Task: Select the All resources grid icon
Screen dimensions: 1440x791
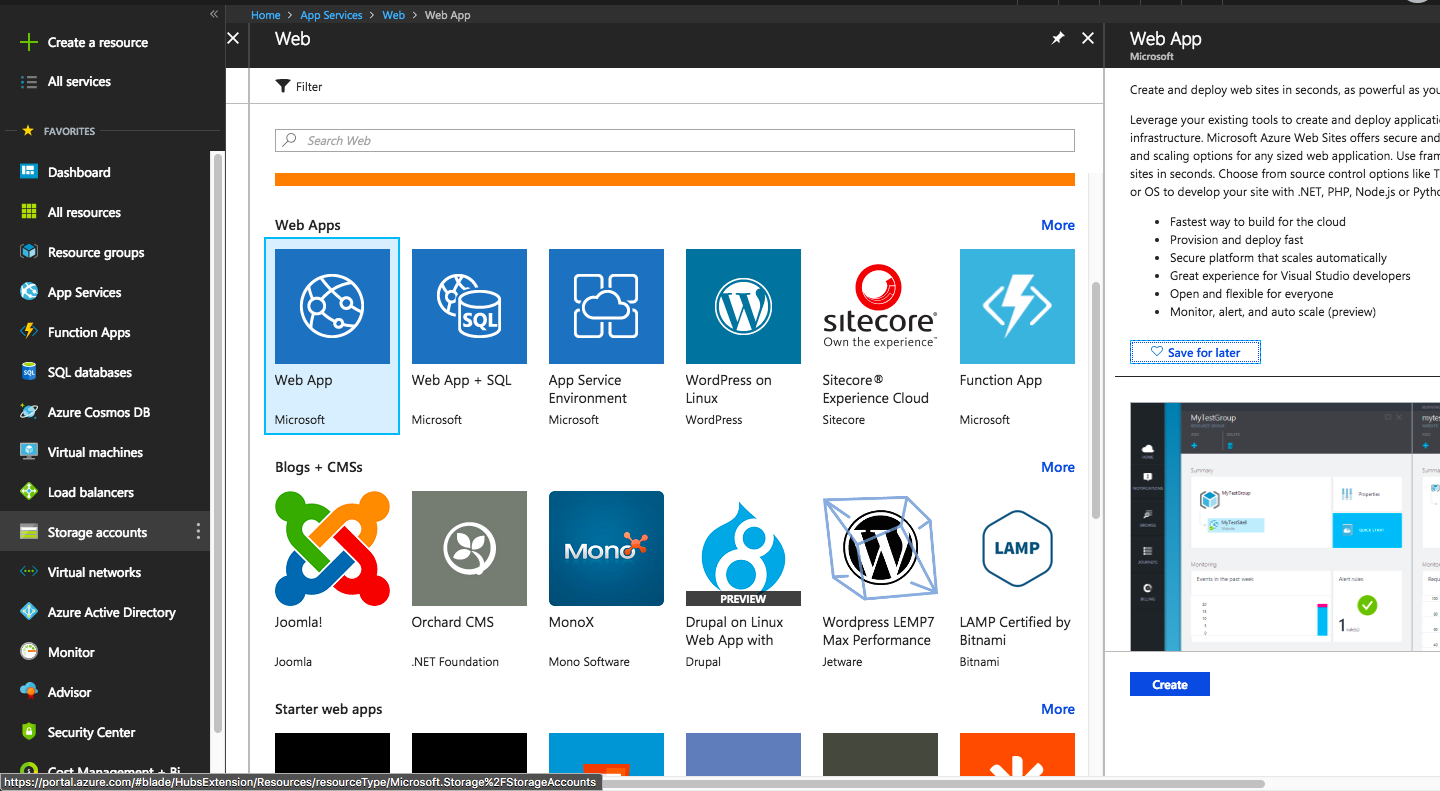Action: pos(29,212)
